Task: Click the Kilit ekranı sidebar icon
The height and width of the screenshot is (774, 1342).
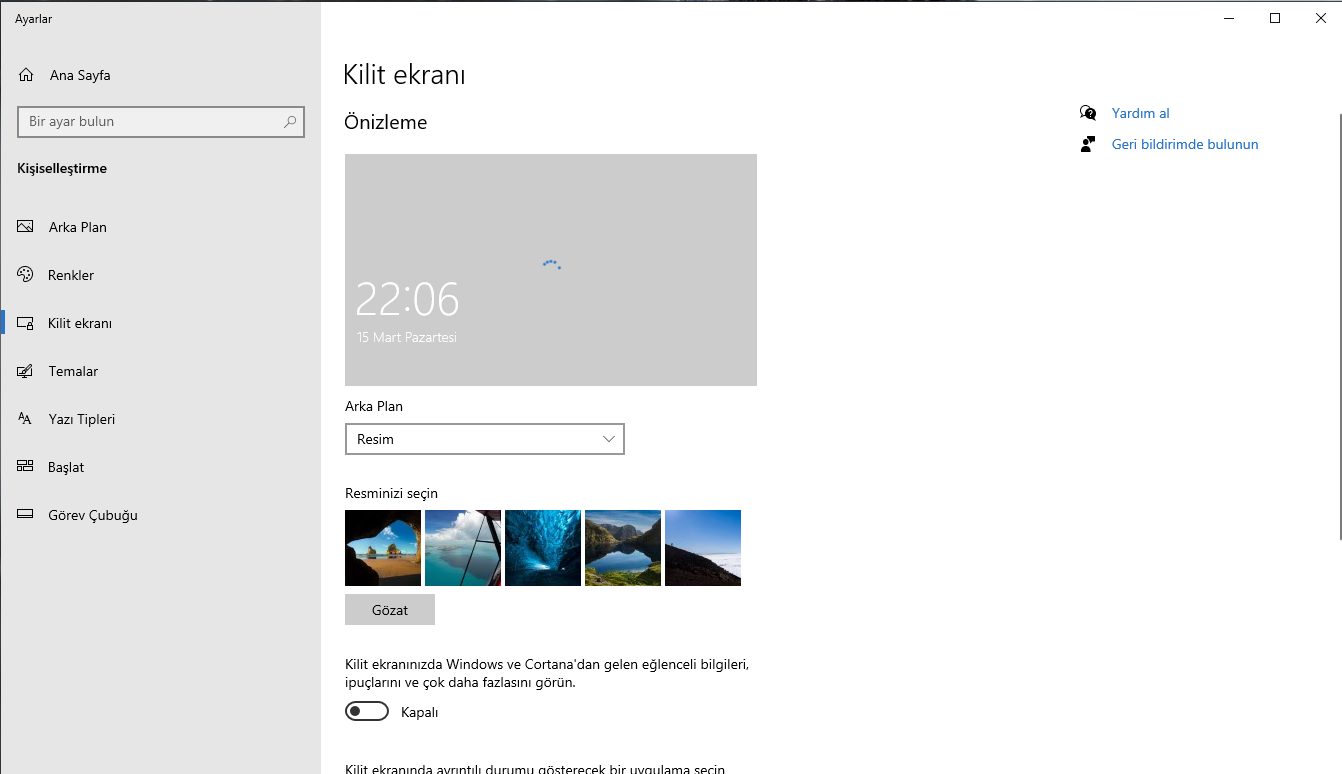Action: tap(26, 323)
